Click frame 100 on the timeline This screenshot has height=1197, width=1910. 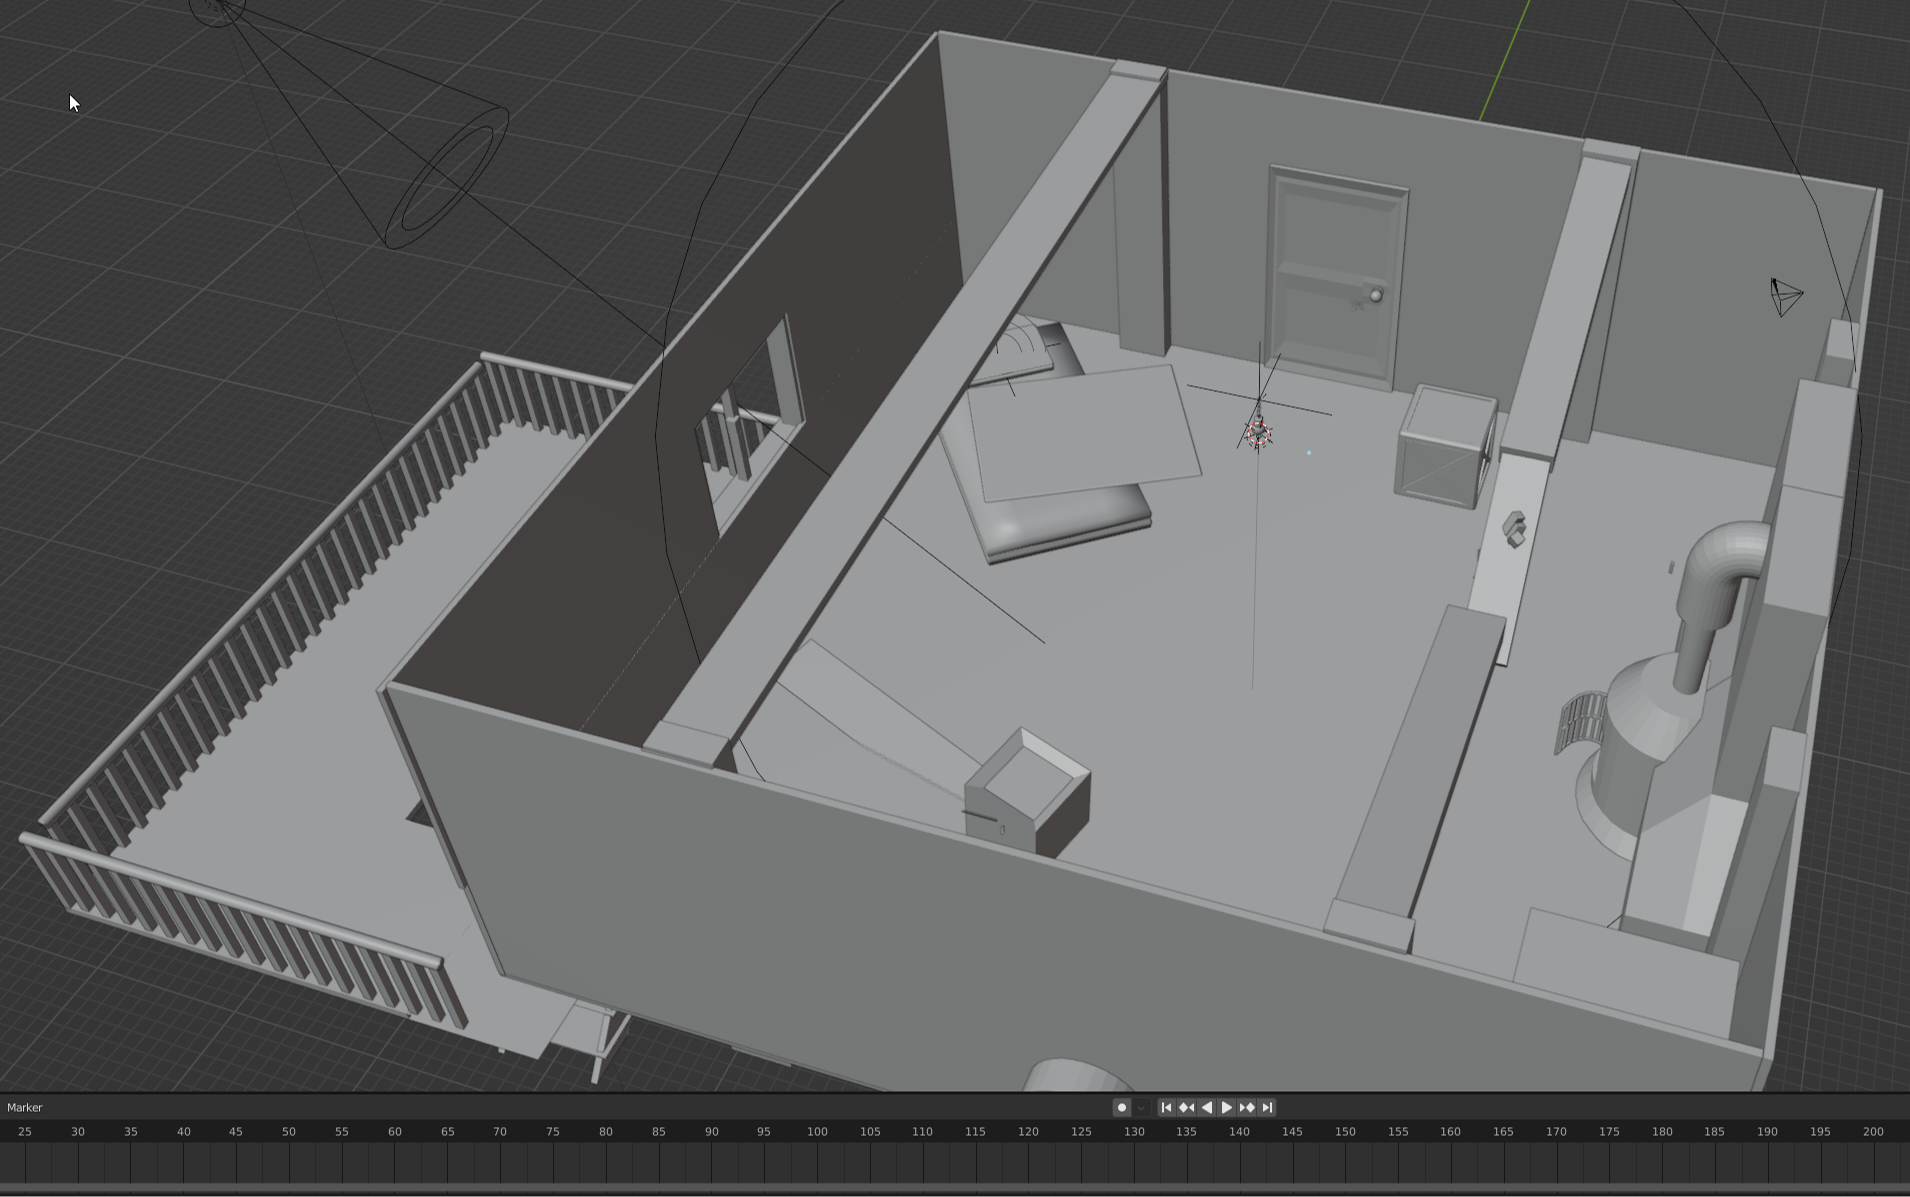tap(818, 1132)
